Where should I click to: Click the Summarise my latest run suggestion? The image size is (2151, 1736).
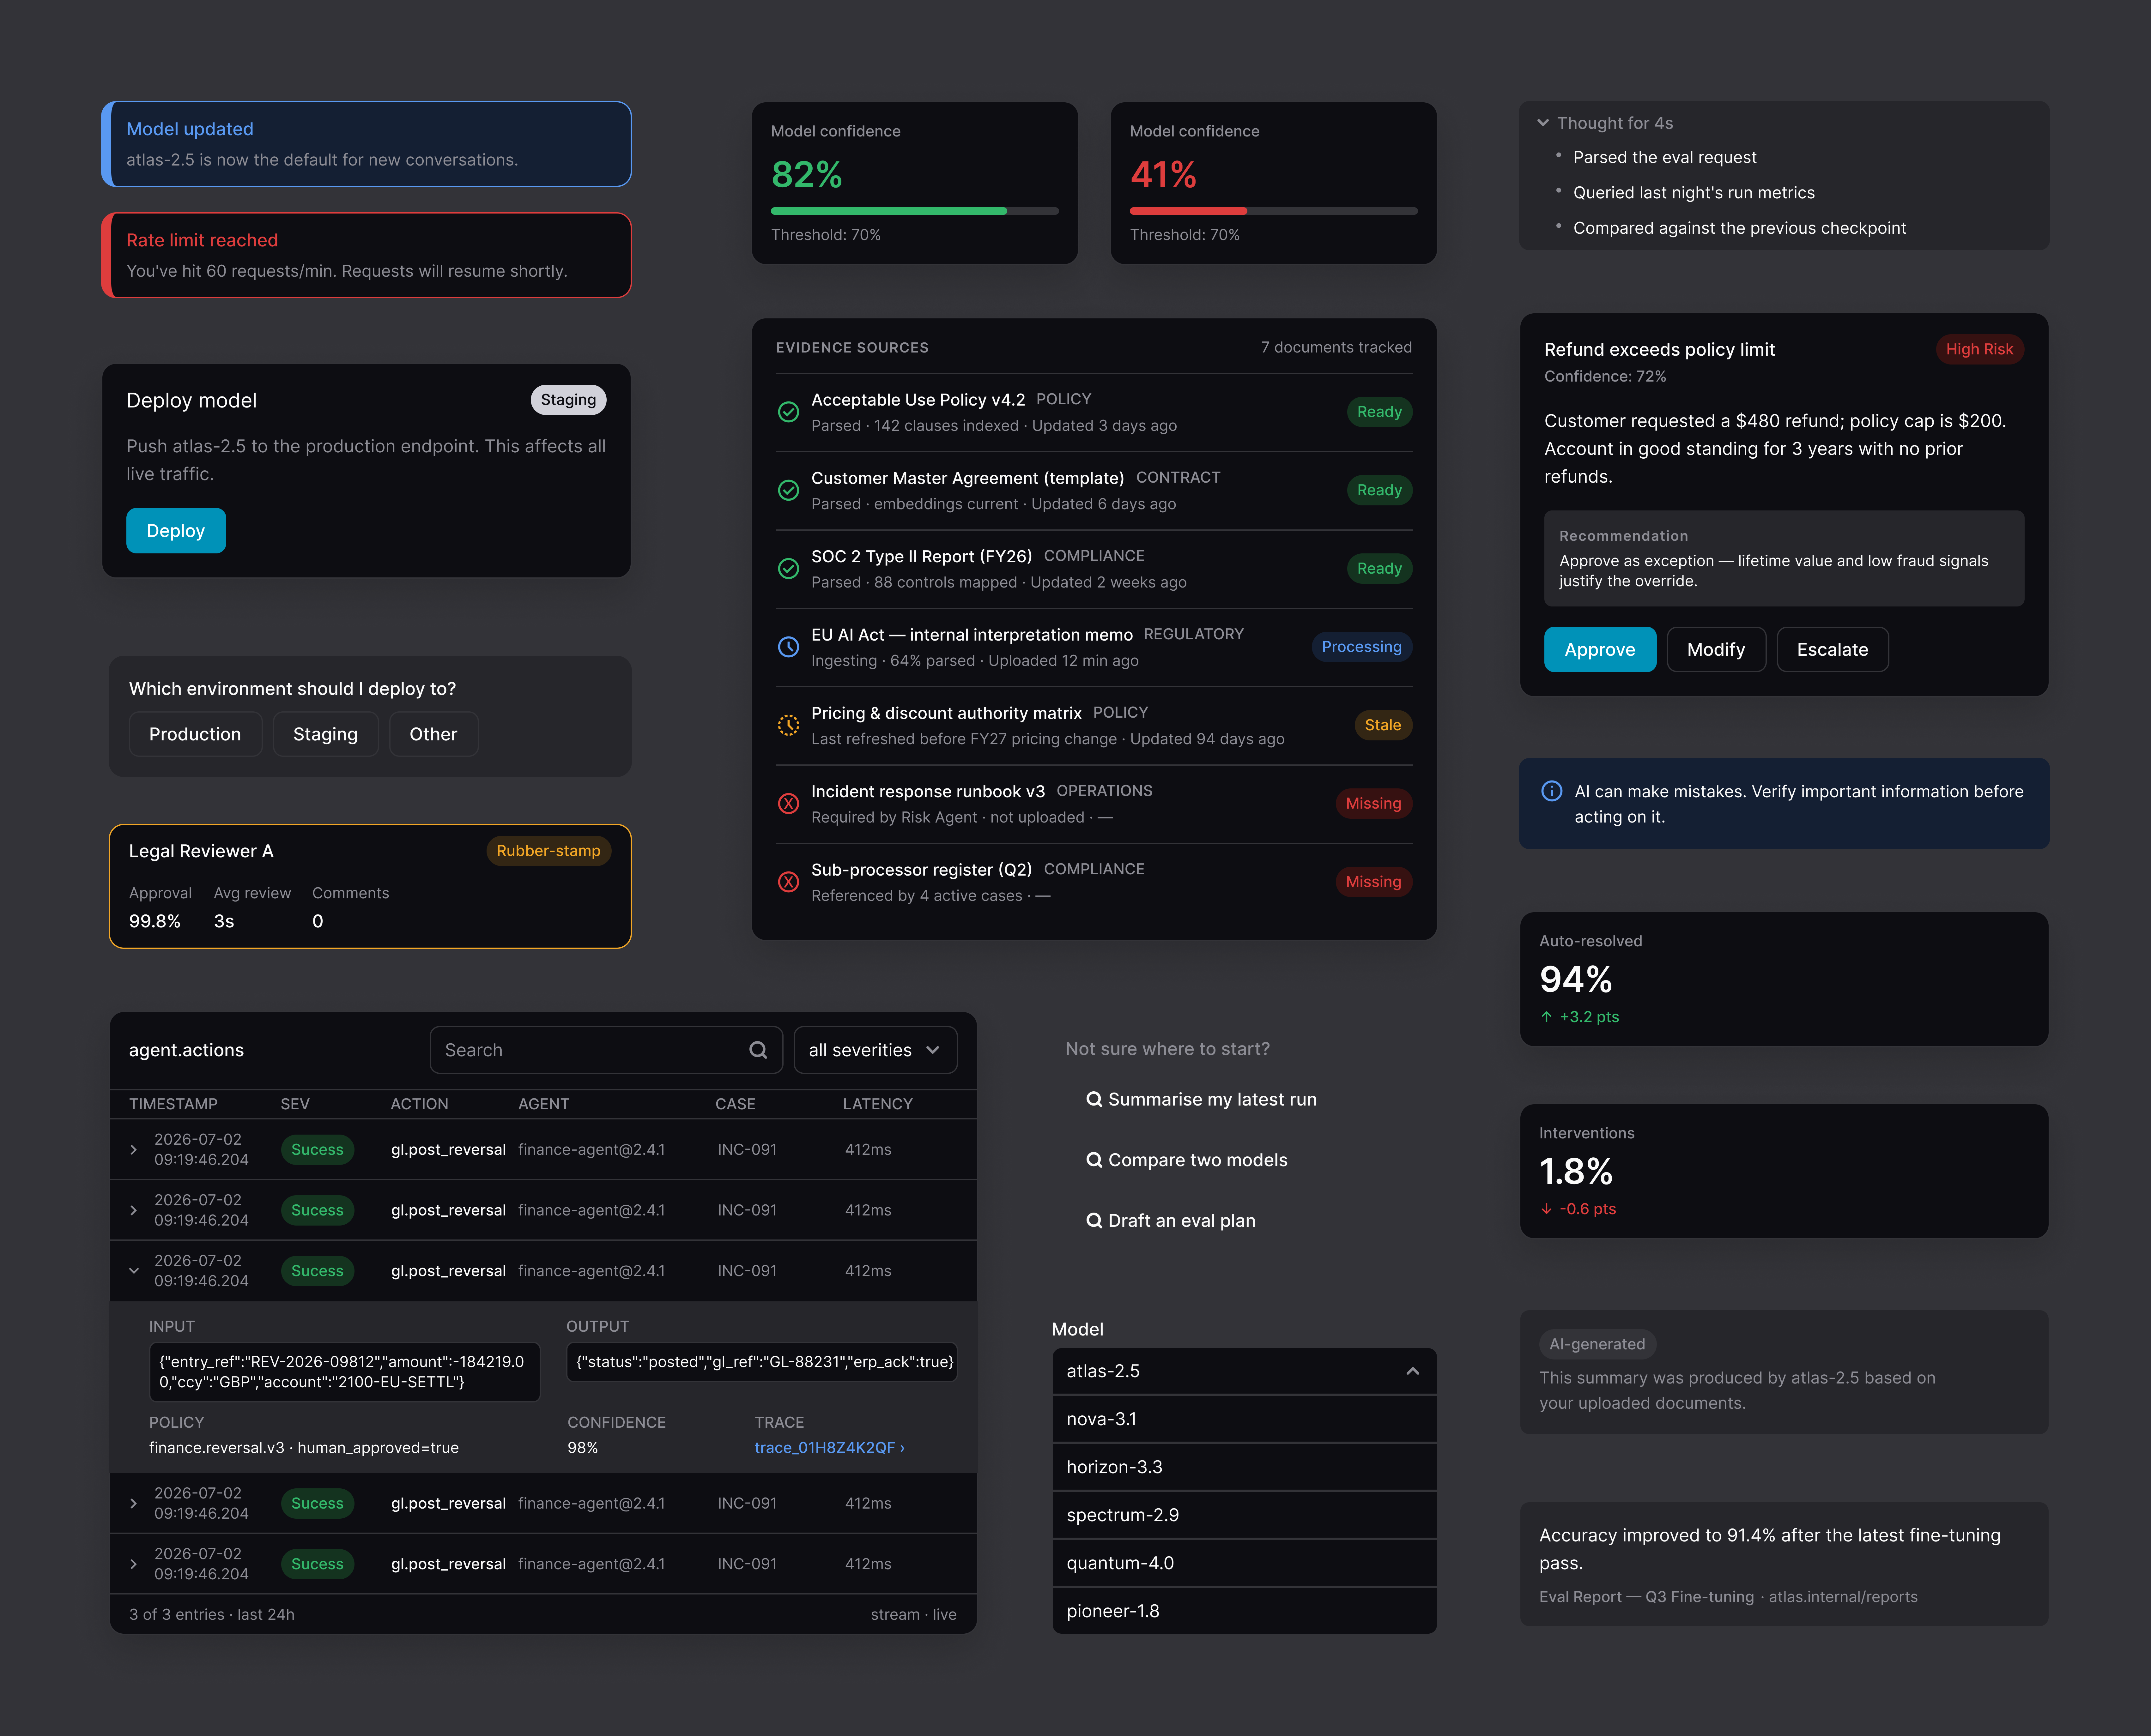[1201, 1099]
